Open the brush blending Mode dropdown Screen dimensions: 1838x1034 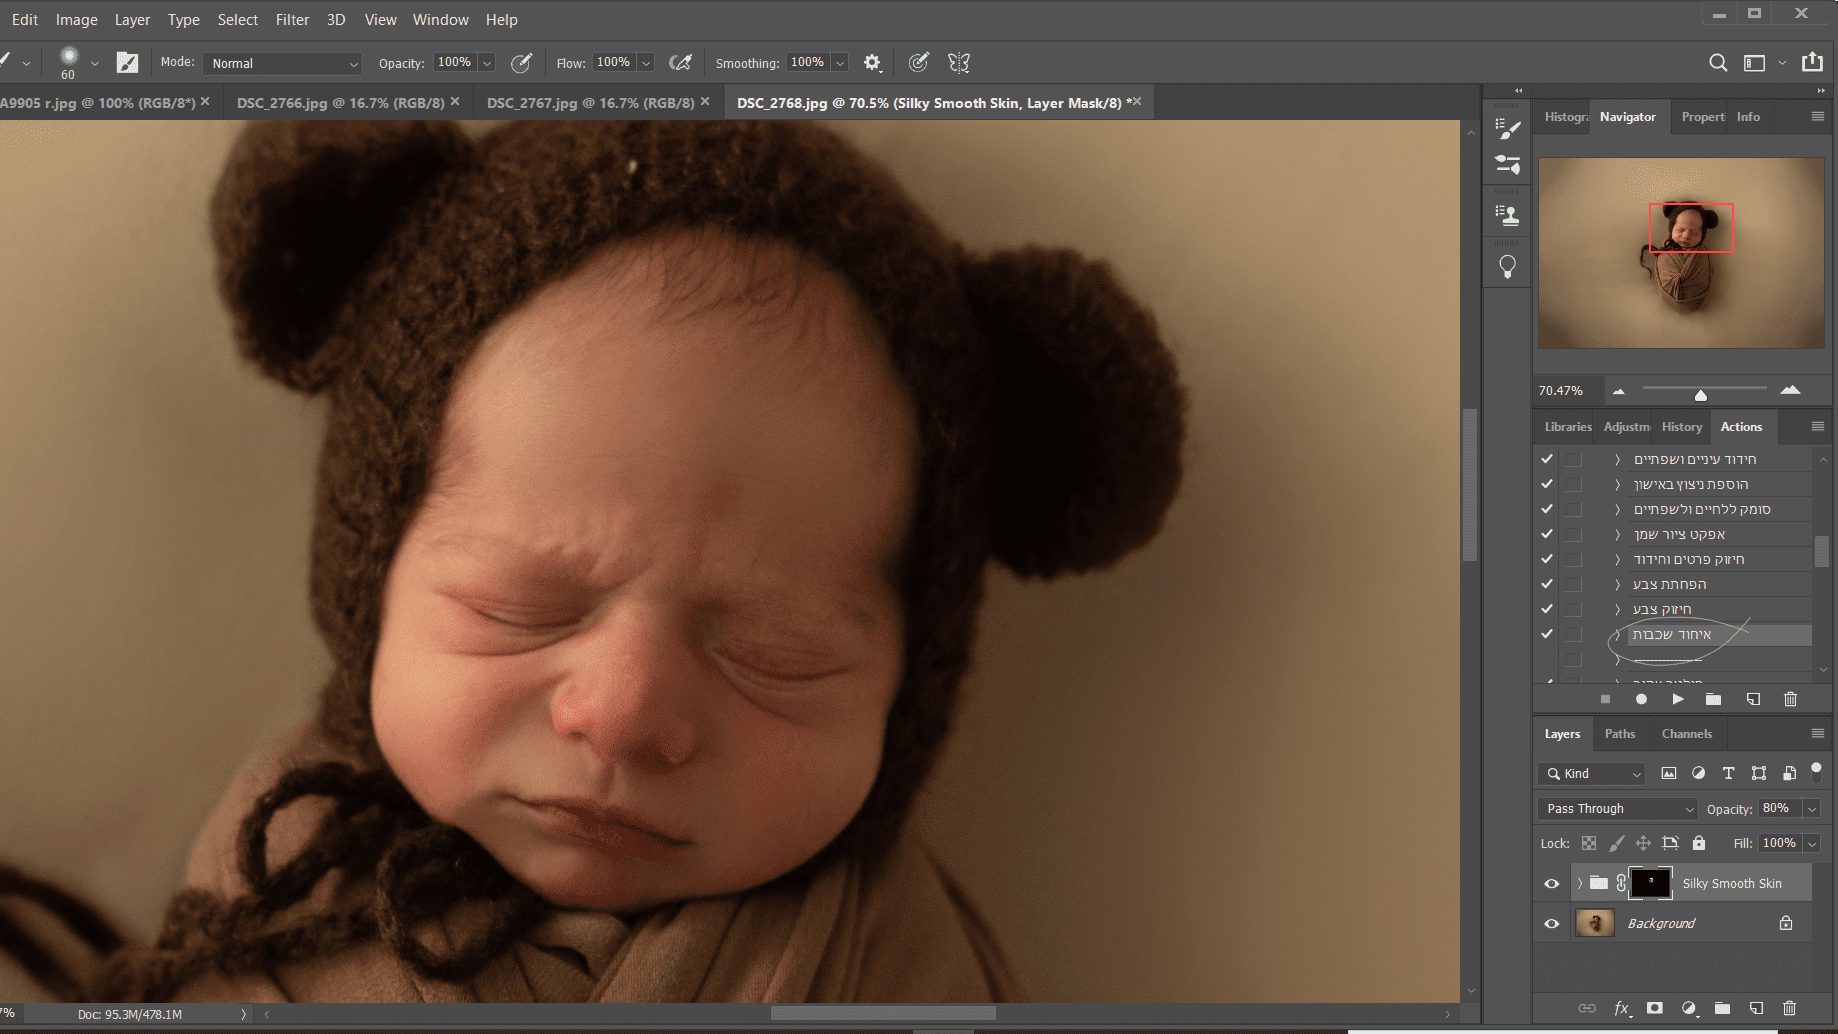(283, 63)
